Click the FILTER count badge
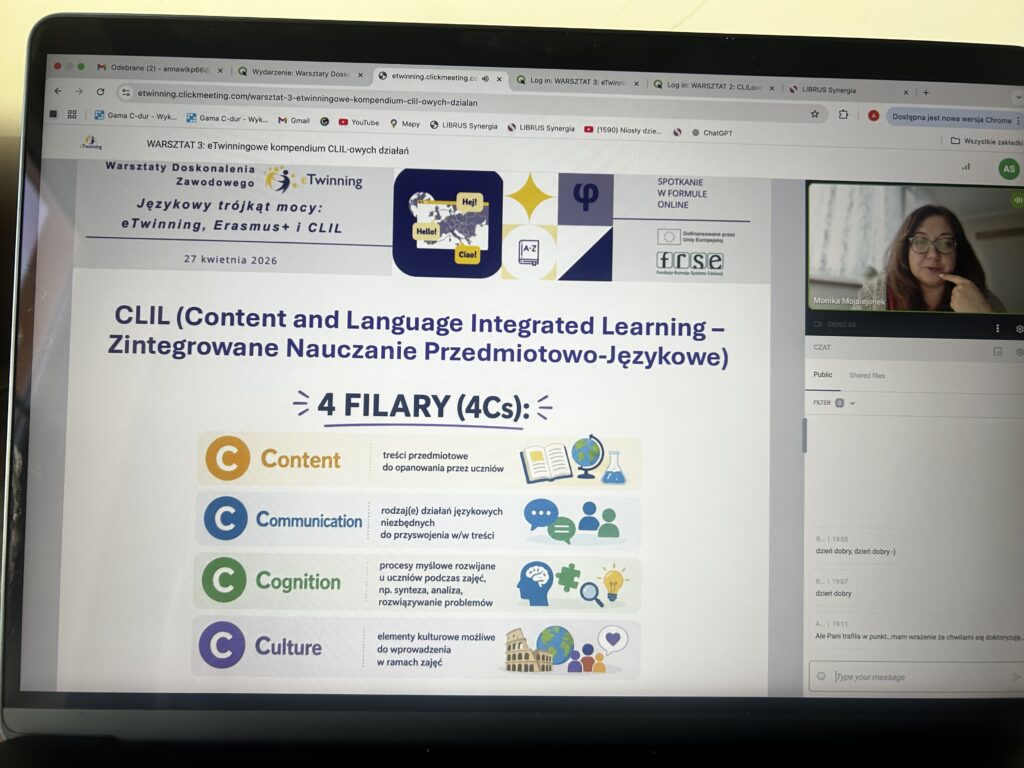The image size is (1024, 768). (840, 403)
